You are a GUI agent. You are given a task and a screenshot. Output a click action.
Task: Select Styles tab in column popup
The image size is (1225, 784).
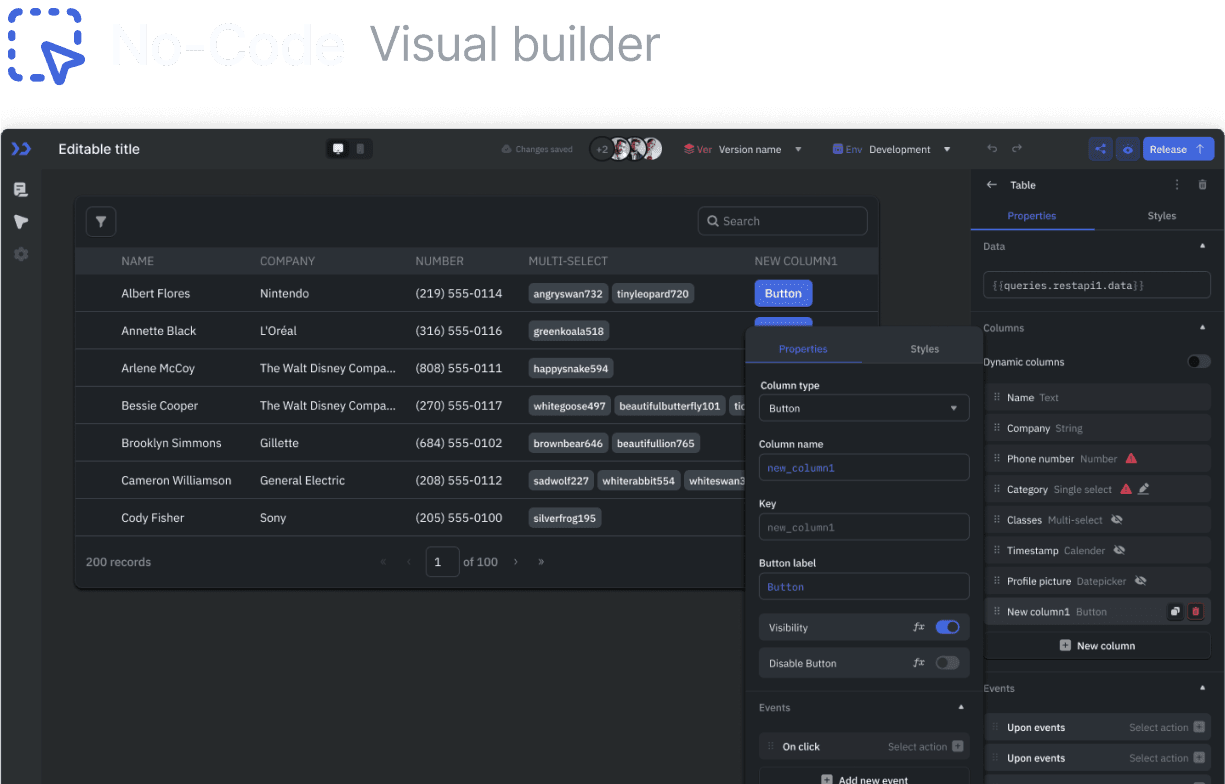pos(924,349)
